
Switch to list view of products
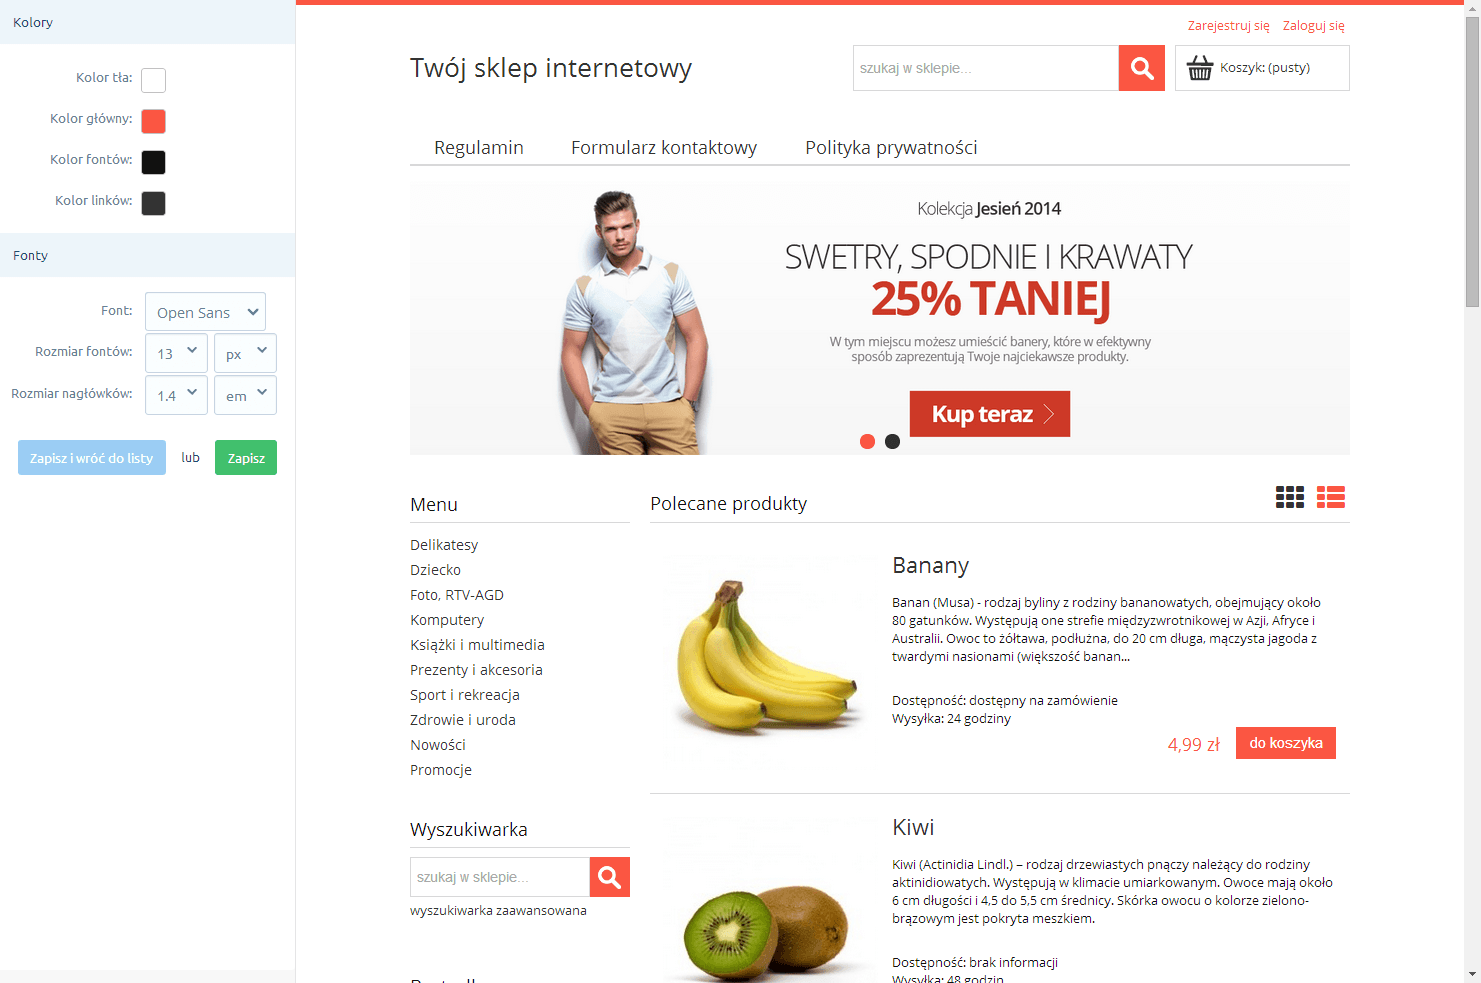click(1331, 497)
